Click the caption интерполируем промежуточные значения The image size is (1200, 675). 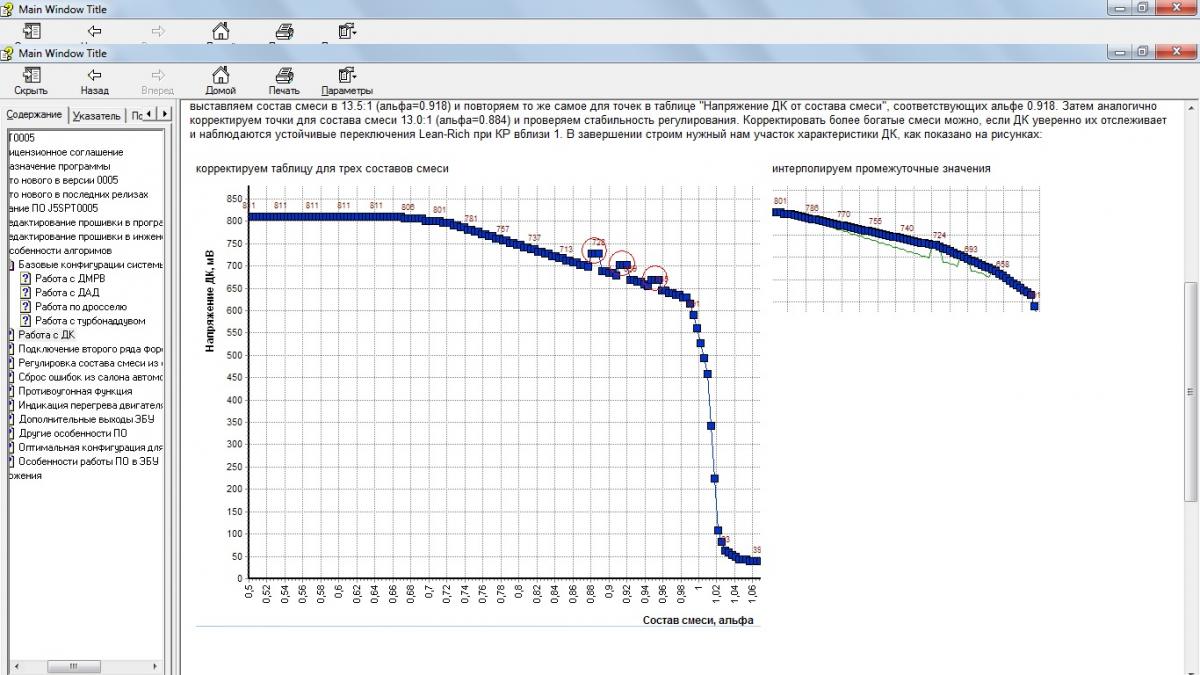(x=881, y=168)
